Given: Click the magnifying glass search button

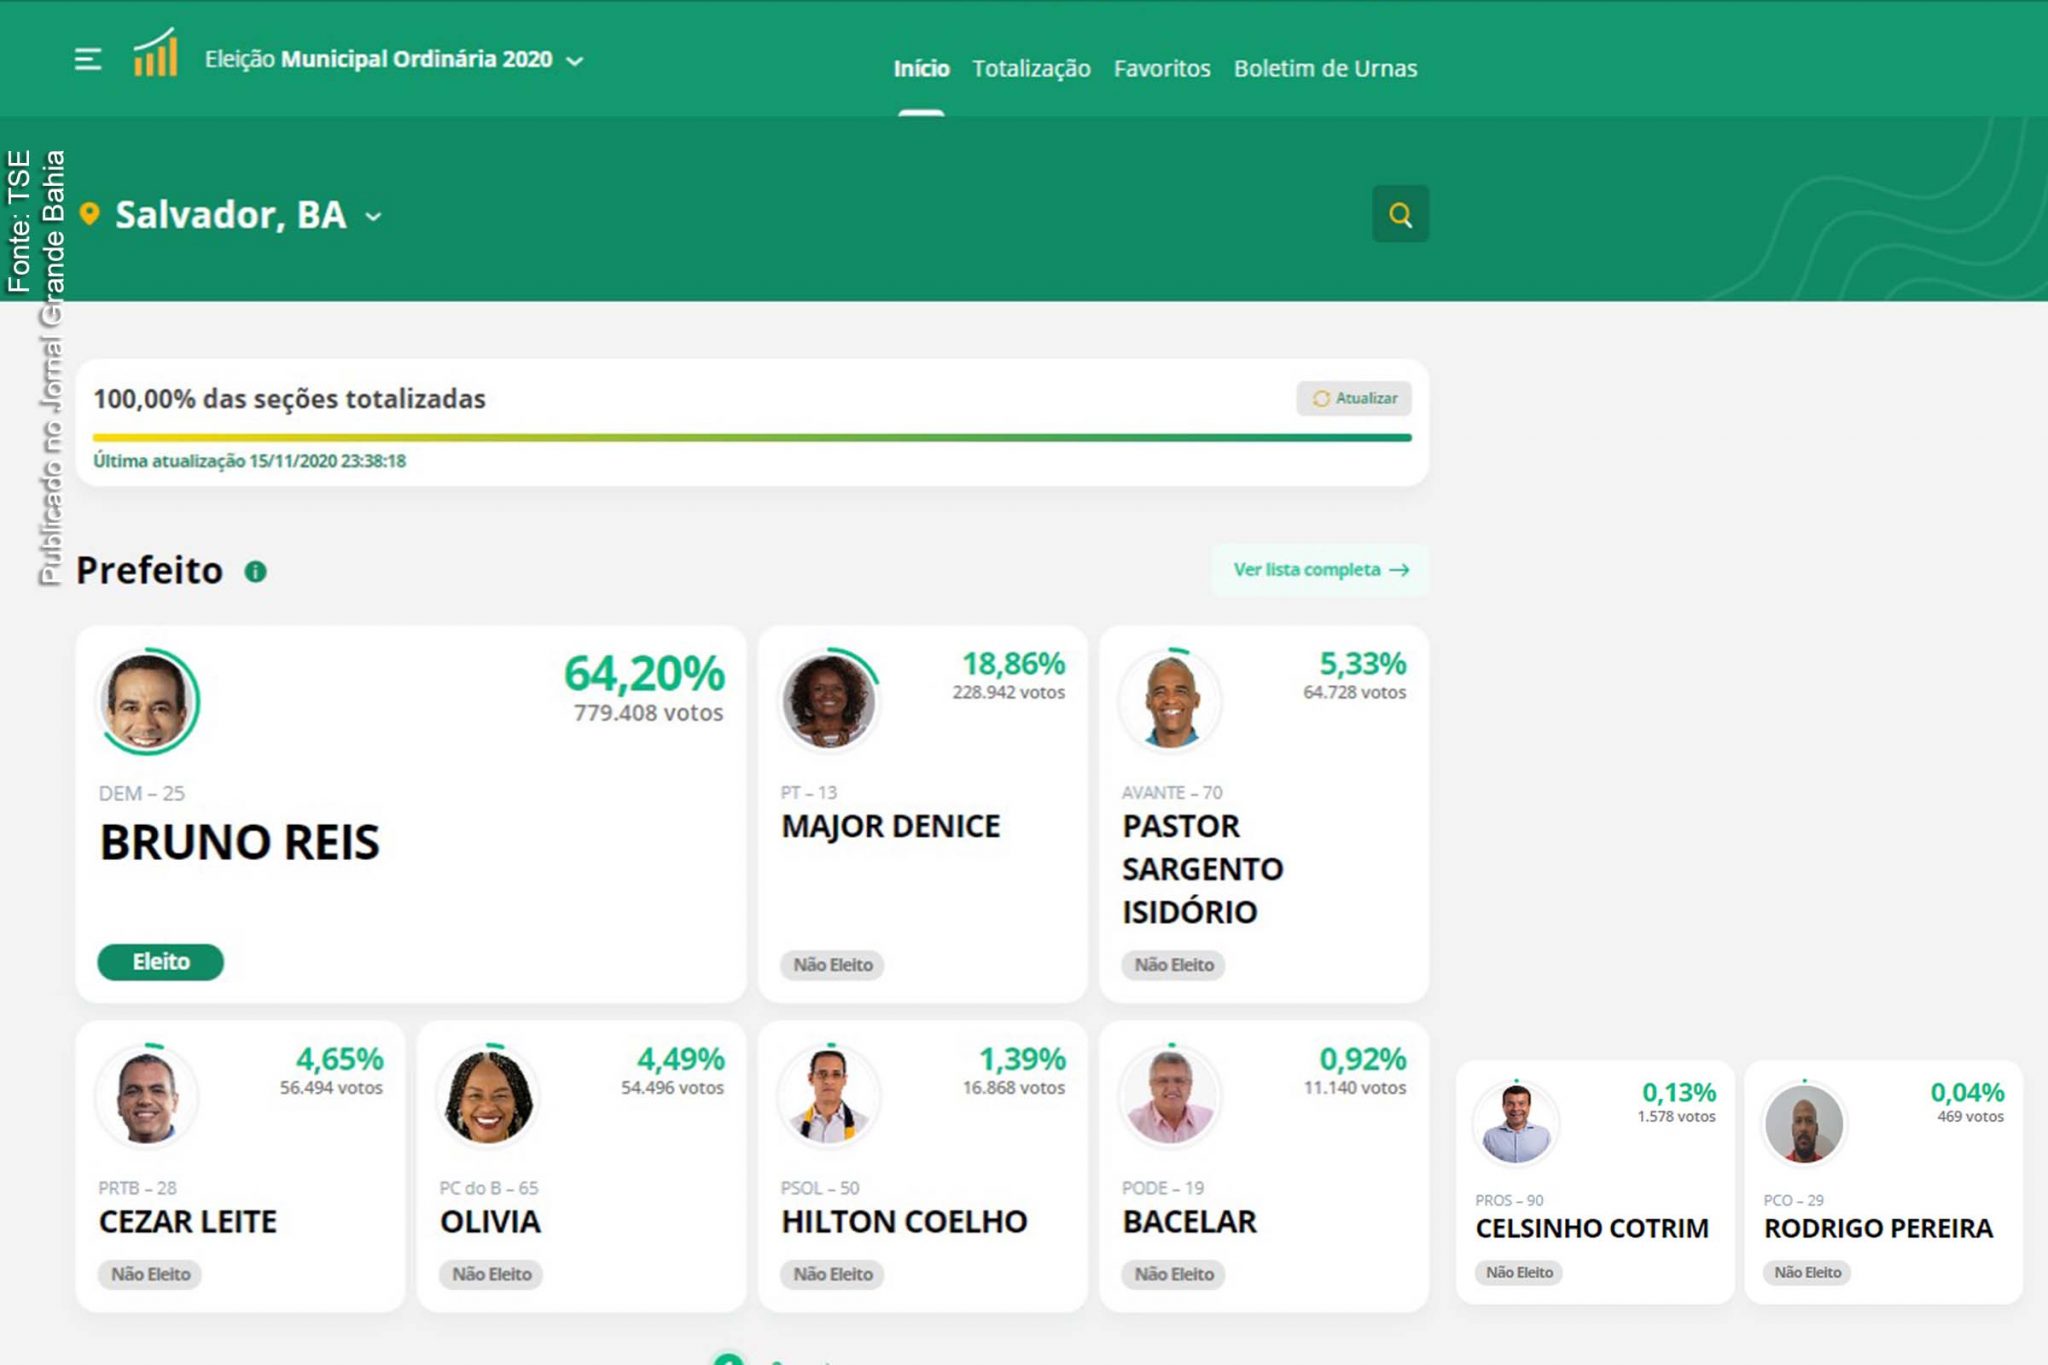Looking at the screenshot, I should pos(1400,214).
